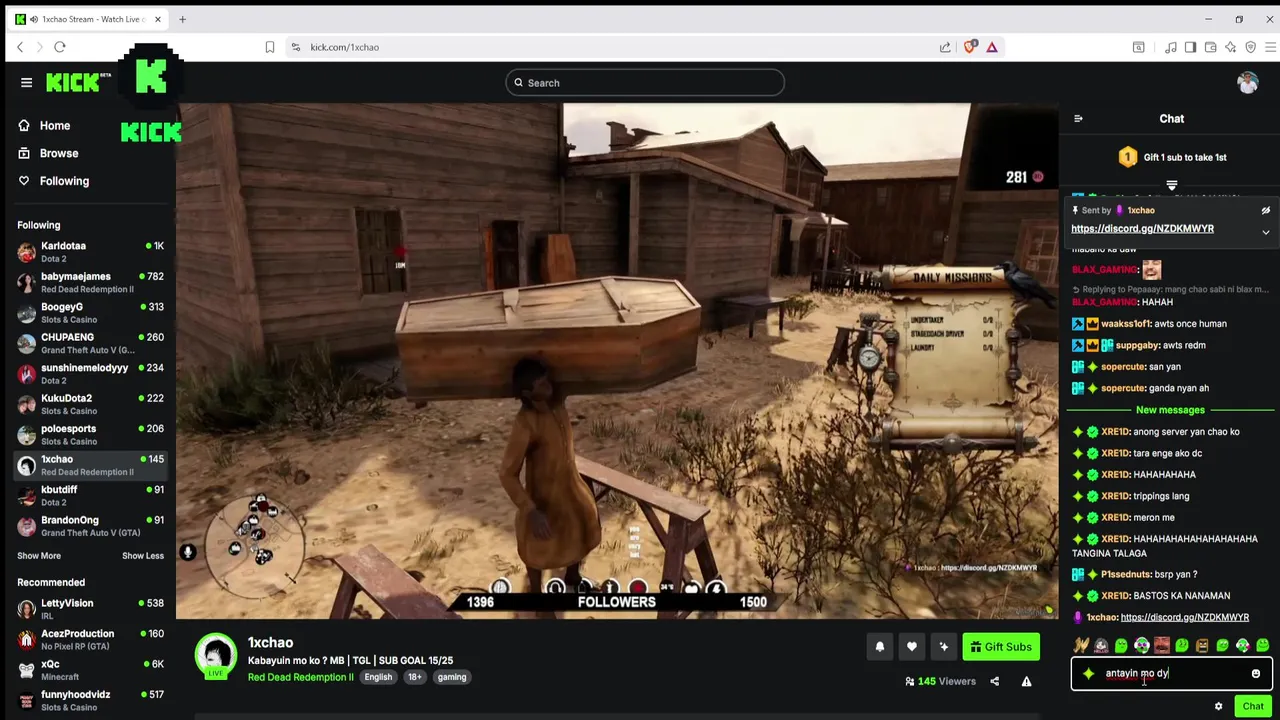Image resolution: width=1280 pixels, height=720 pixels.
Task: Open Brave Shields lion icon
Action: tap(970, 47)
